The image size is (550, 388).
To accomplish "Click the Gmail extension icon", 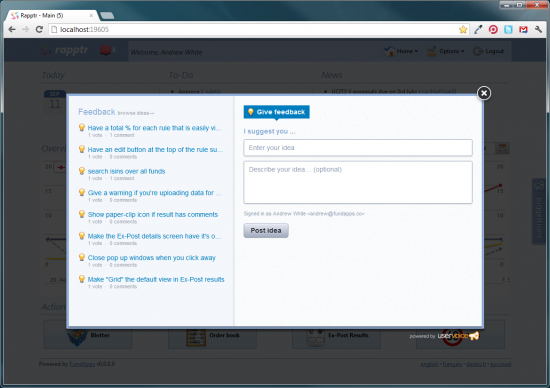I will [523, 29].
